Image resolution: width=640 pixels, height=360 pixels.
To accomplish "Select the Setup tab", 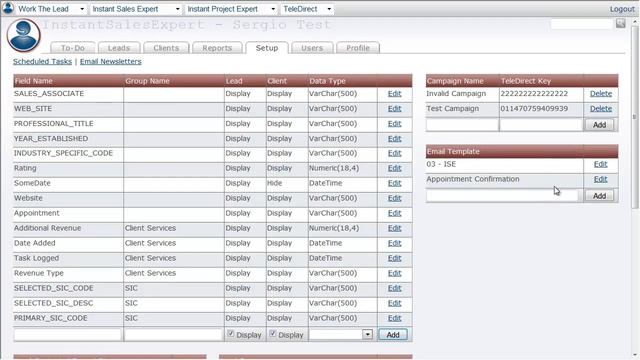I will (x=267, y=48).
